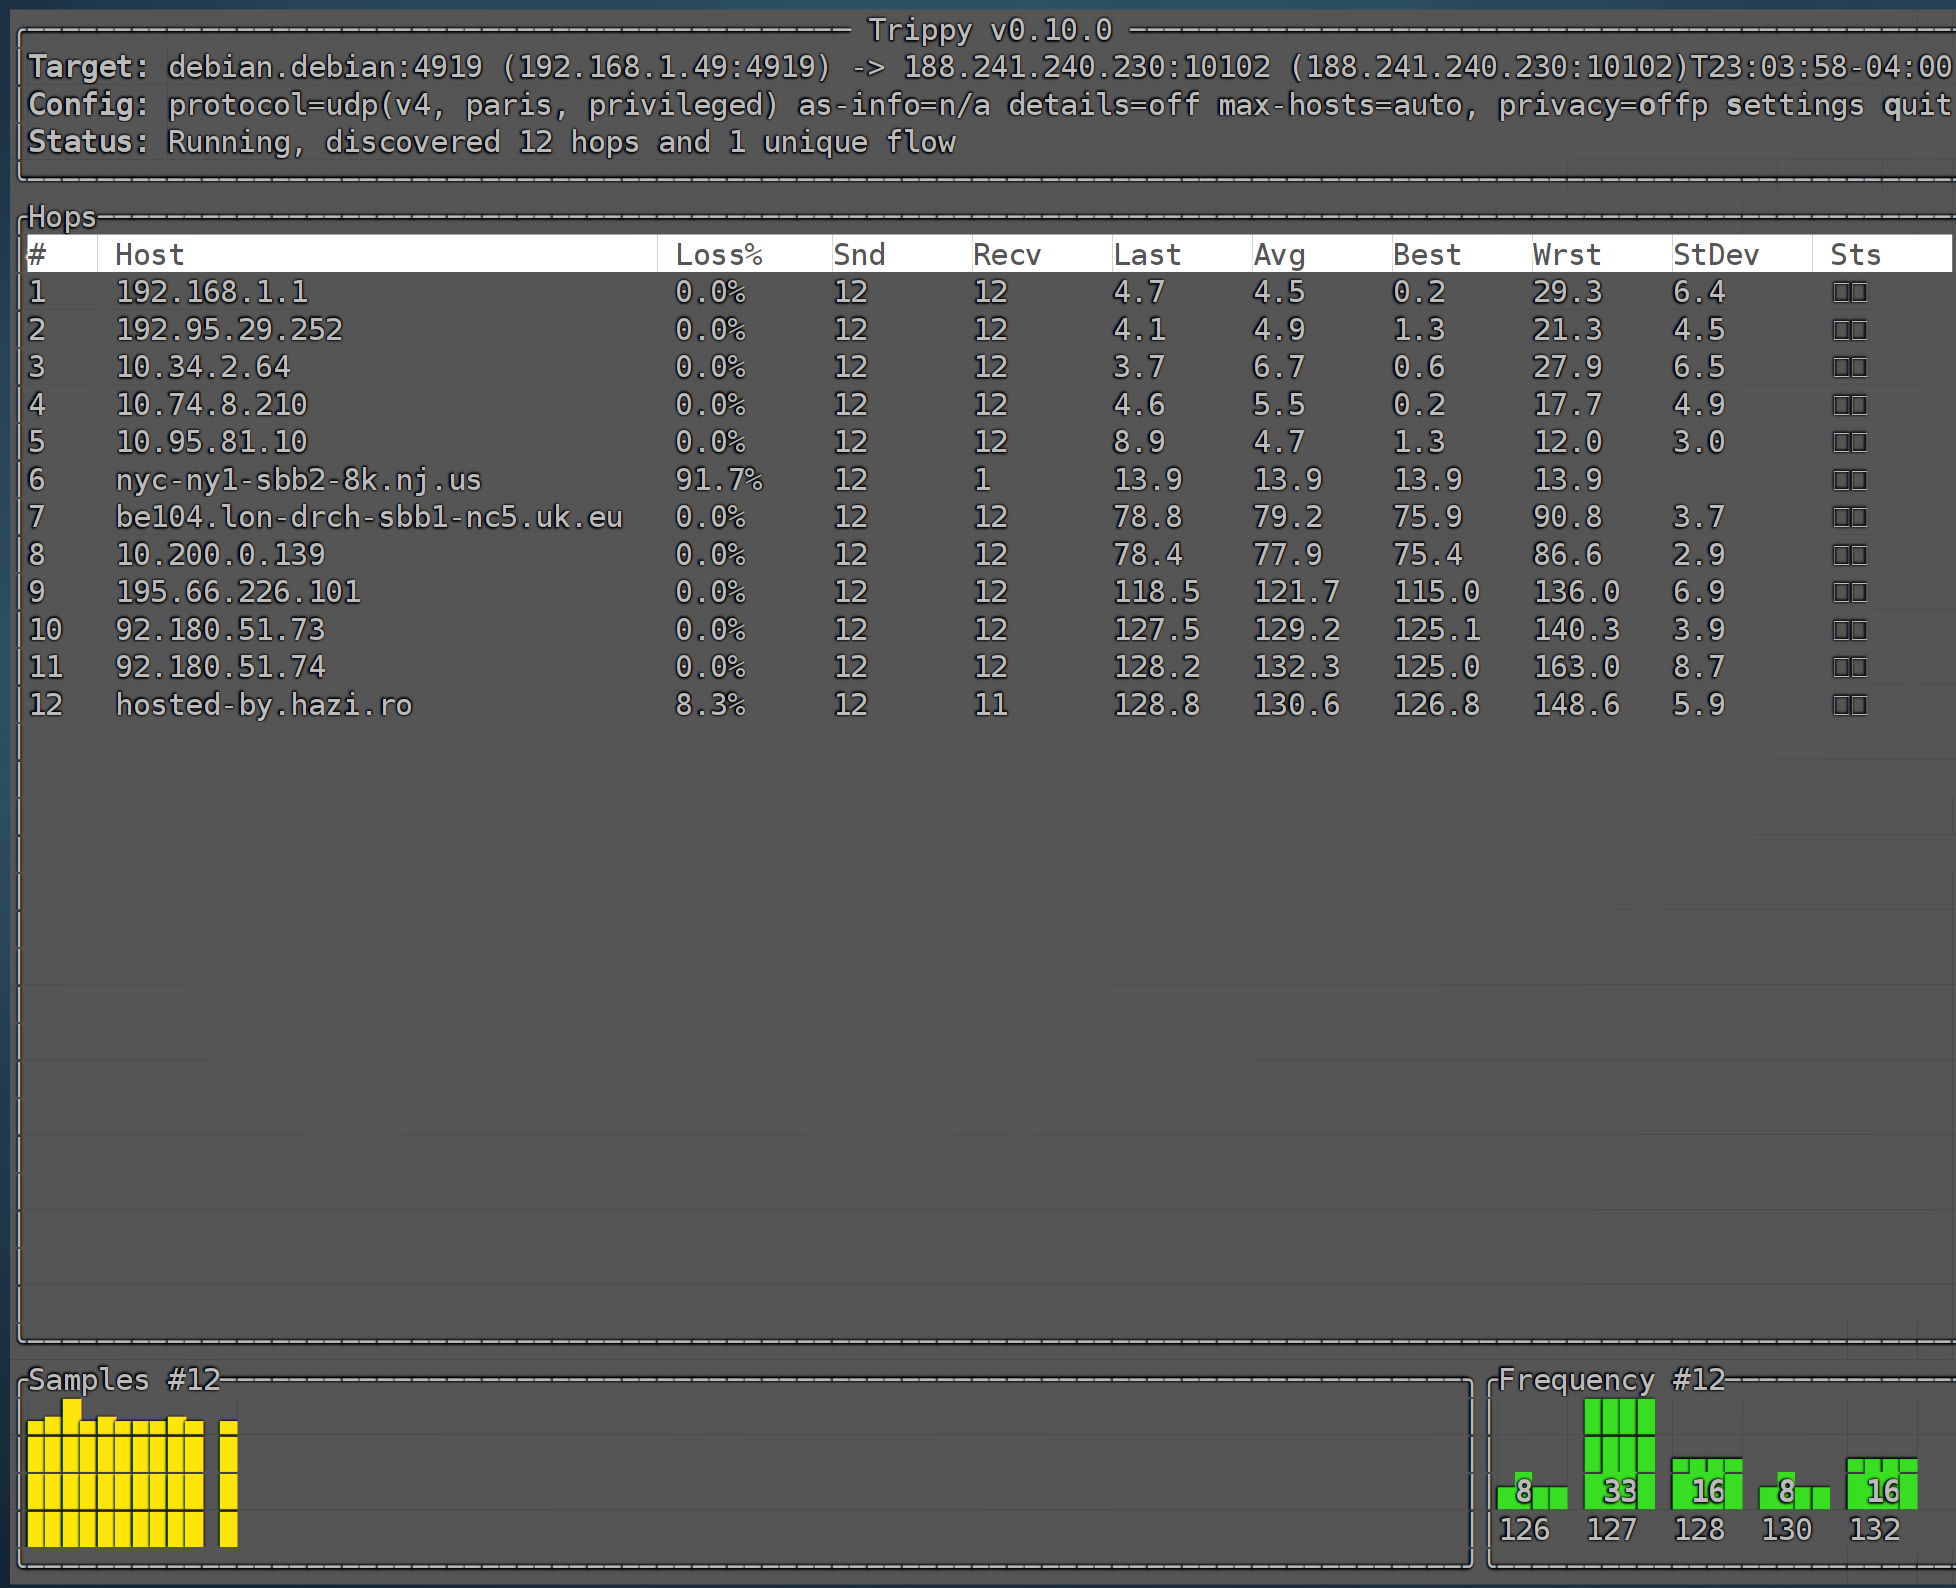
Task: Click the status icon for 192.168.1.1 row
Action: click(1849, 292)
